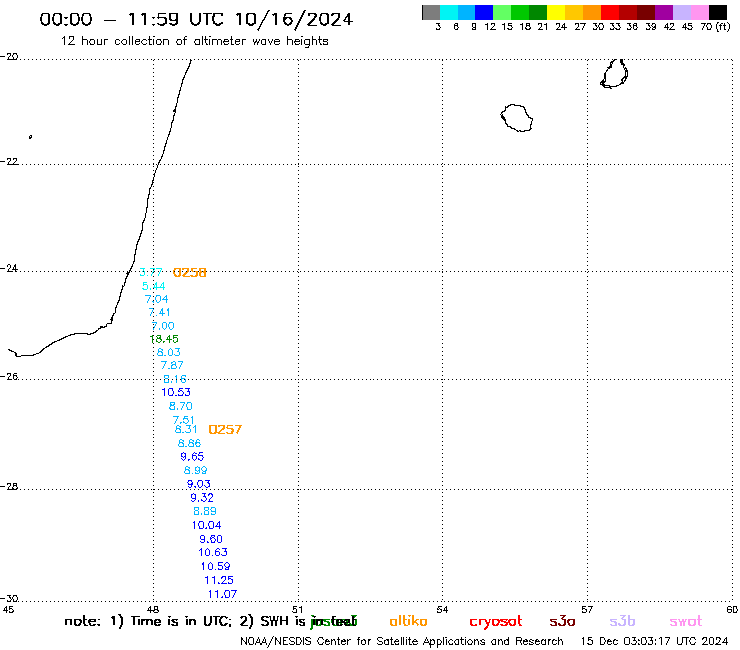Click the blue 10.53 wave height

point(176,392)
